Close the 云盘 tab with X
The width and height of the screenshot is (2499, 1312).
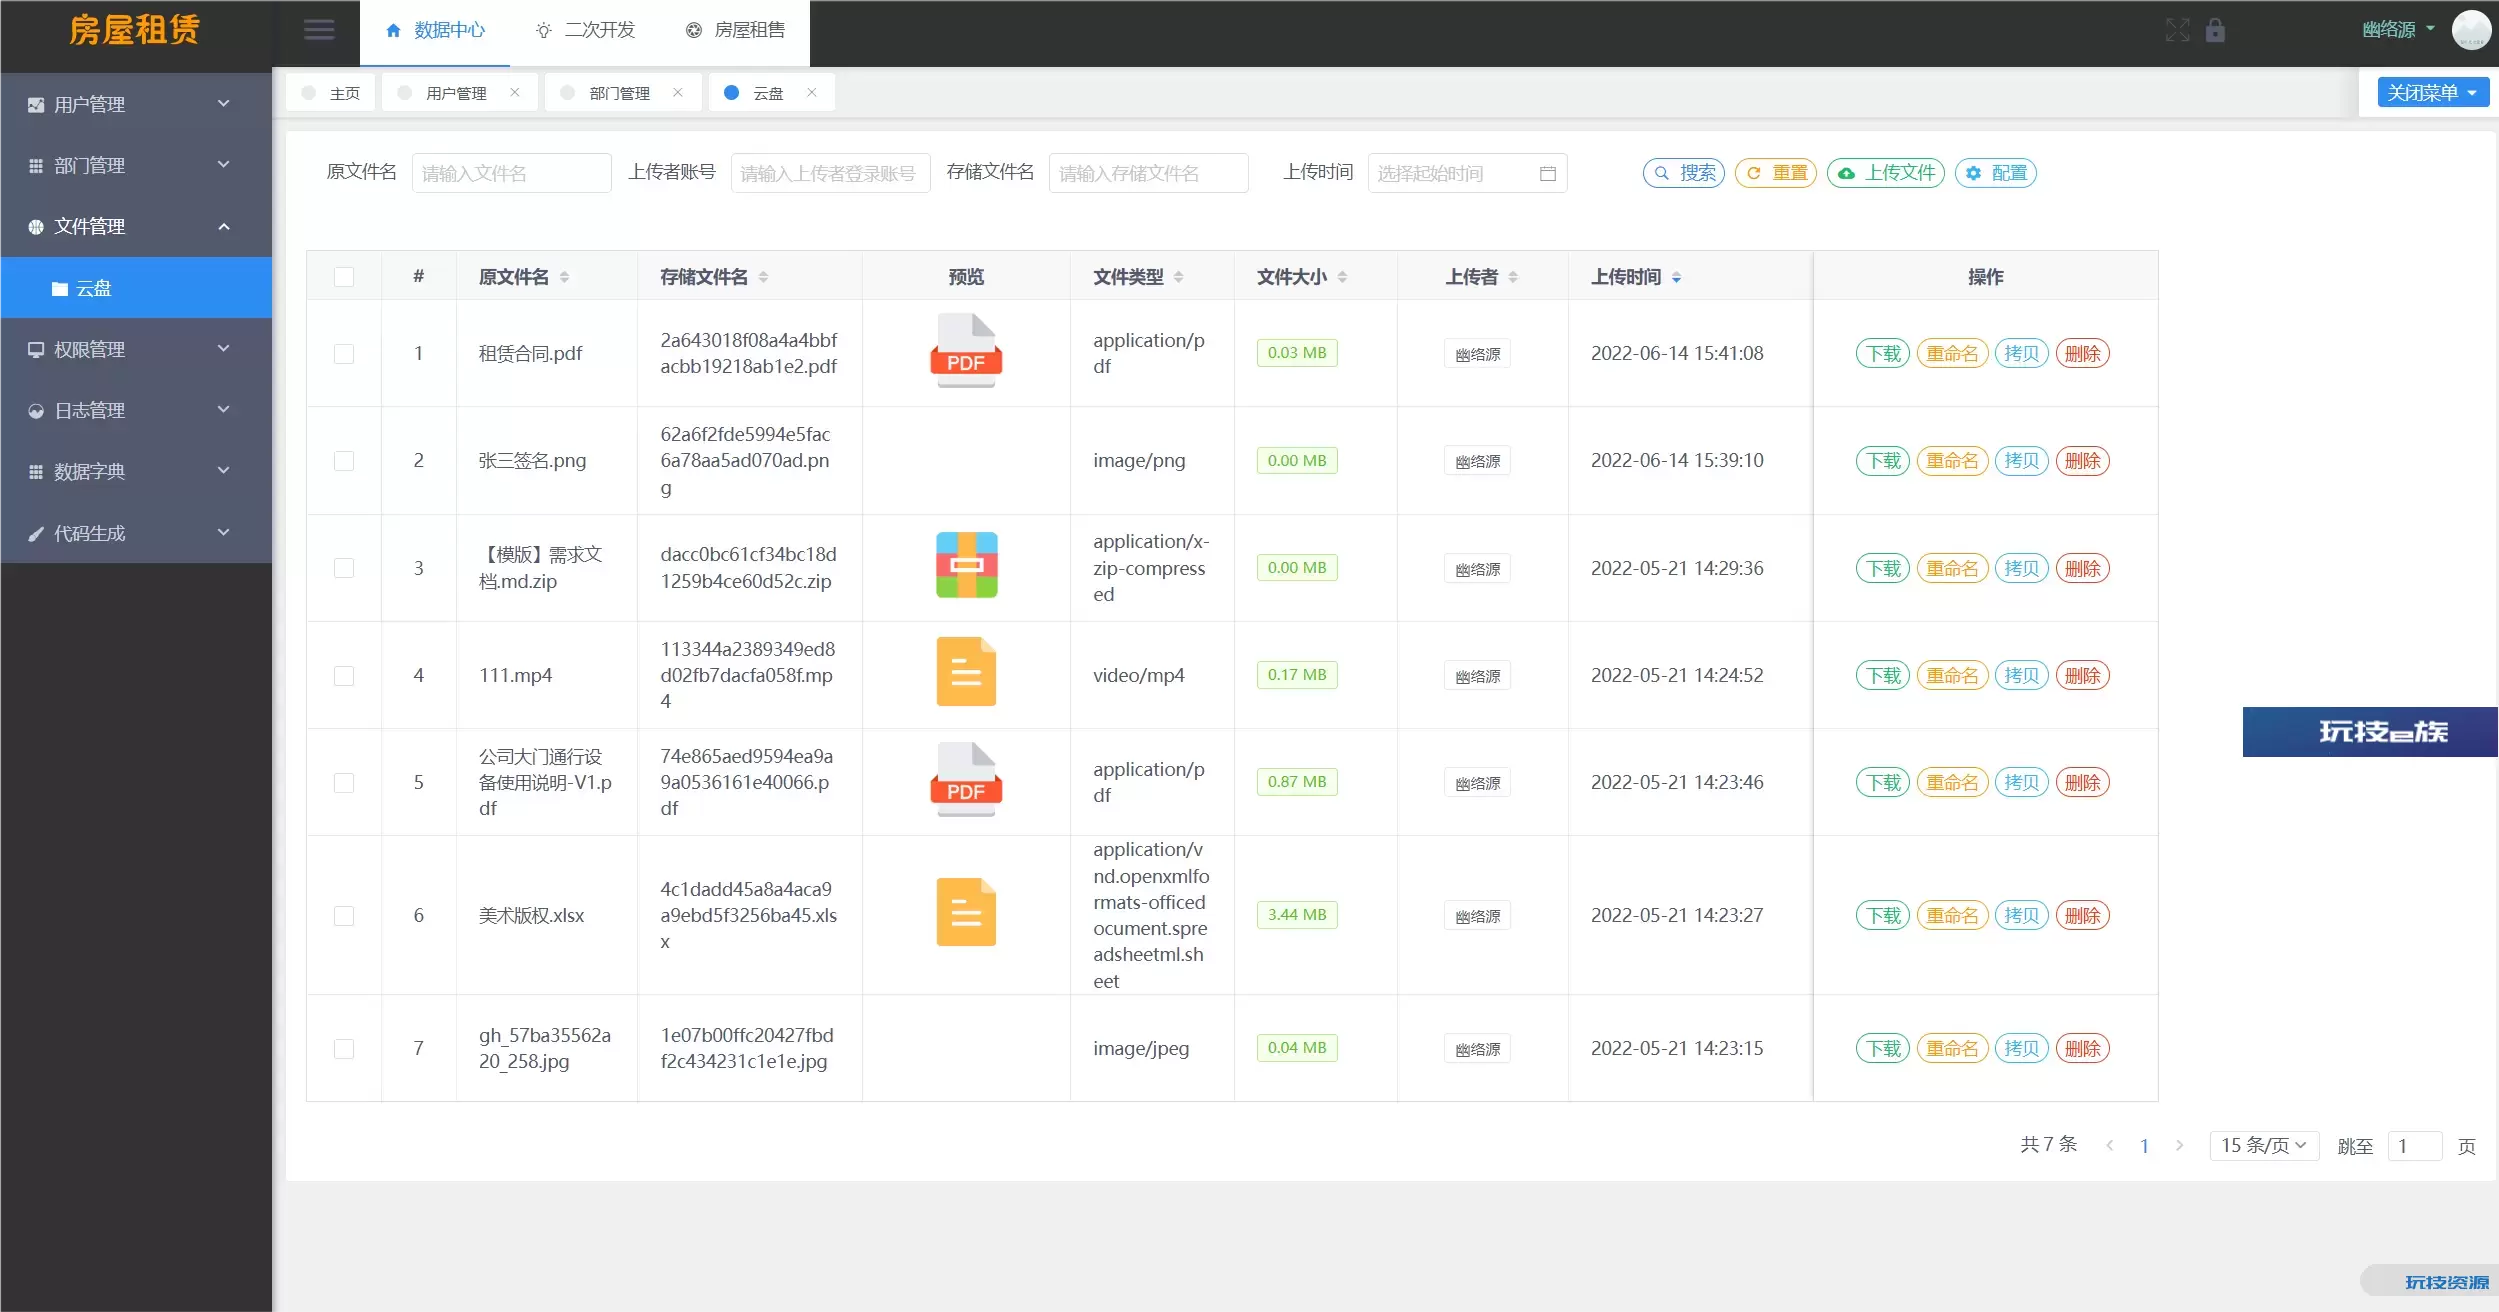[812, 92]
